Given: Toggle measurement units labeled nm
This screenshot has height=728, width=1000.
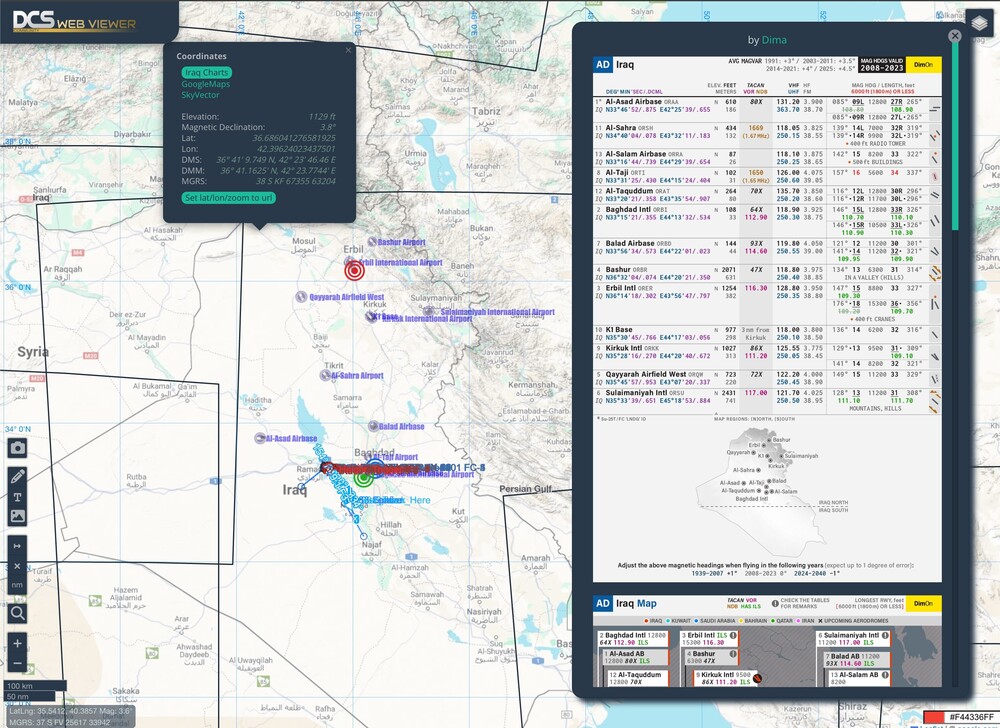Looking at the screenshot, I should click(17, 585).
